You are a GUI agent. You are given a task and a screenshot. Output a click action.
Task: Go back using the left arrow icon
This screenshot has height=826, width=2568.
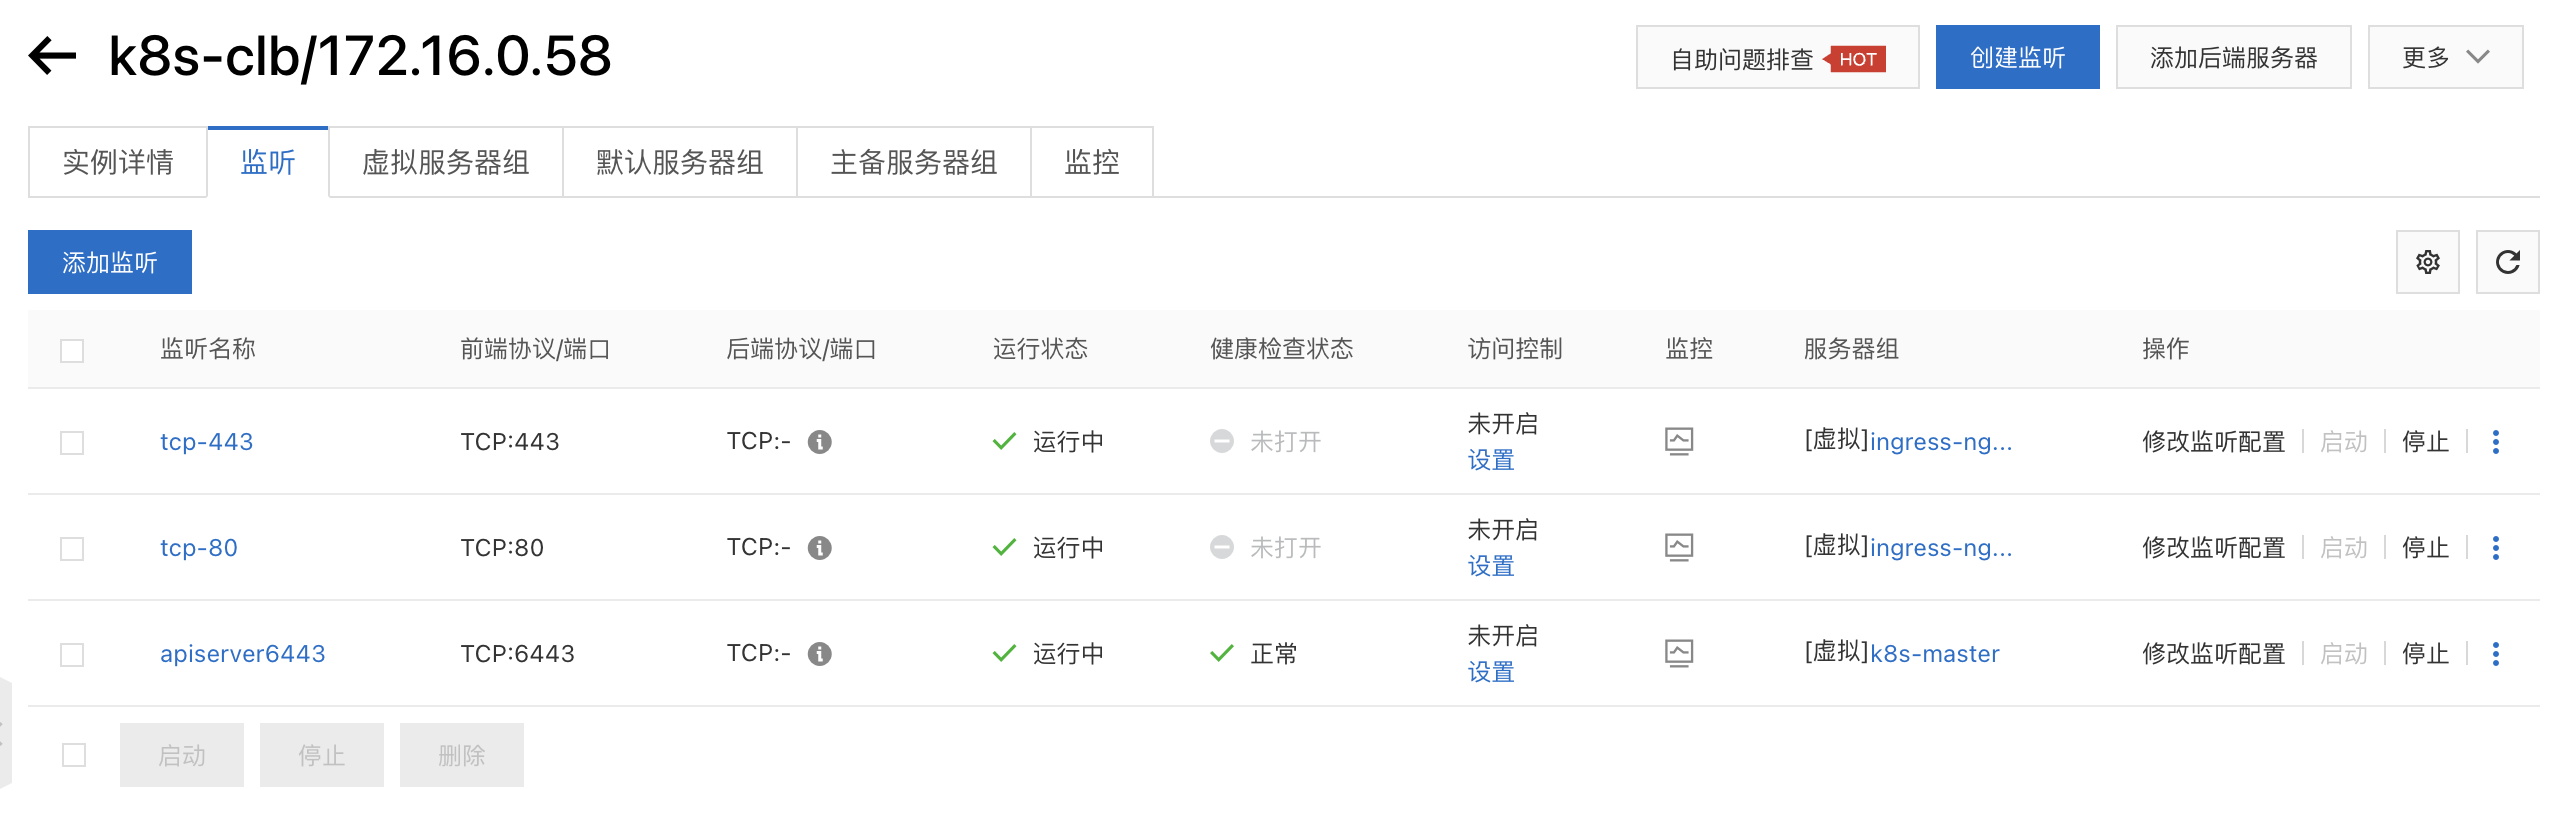click(x=52, y=56)
